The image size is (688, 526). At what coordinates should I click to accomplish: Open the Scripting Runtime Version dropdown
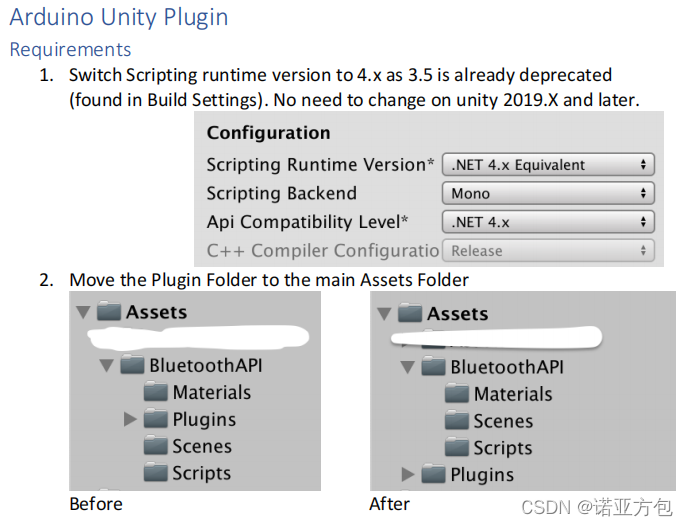pyautogui.click(x=548, y=165)
